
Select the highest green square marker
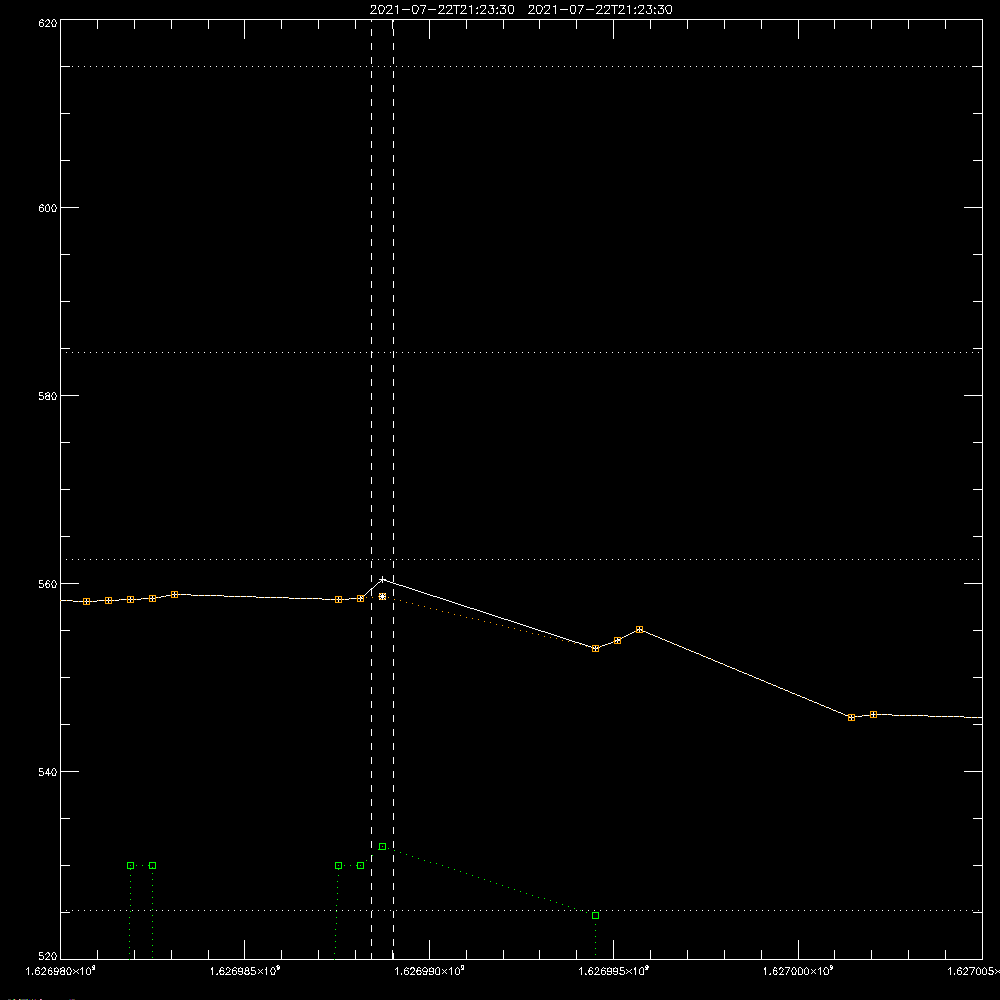[x=383, y=847]
